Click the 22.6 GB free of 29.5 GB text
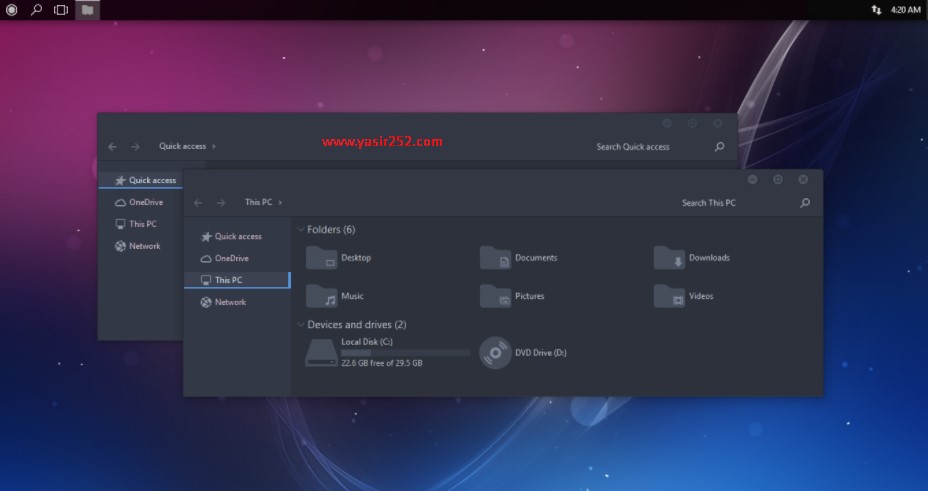The image size is (928, 491). [382, 363]
